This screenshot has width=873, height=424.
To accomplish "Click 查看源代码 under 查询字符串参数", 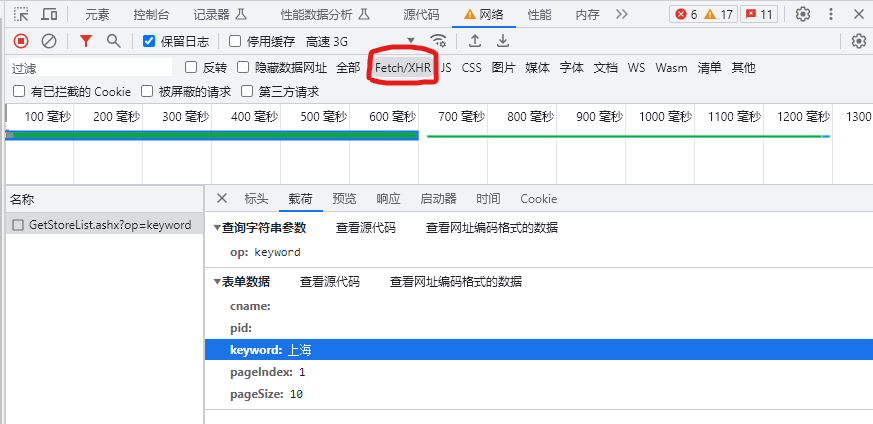I will [366, 228].
